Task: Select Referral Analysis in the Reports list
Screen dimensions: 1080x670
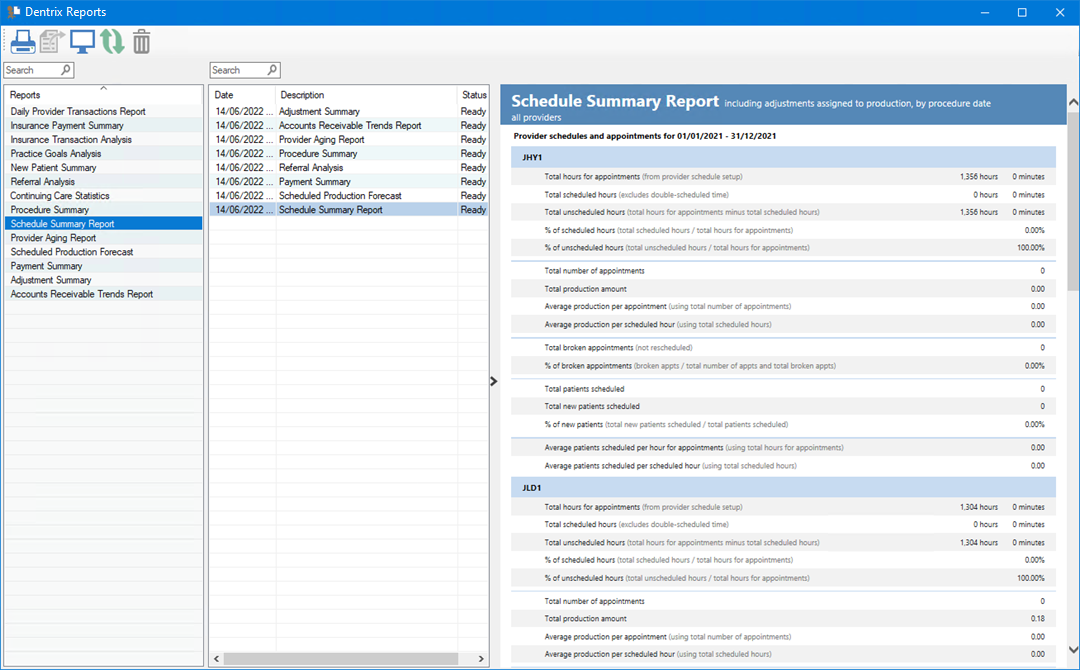Action: (104, 182)
